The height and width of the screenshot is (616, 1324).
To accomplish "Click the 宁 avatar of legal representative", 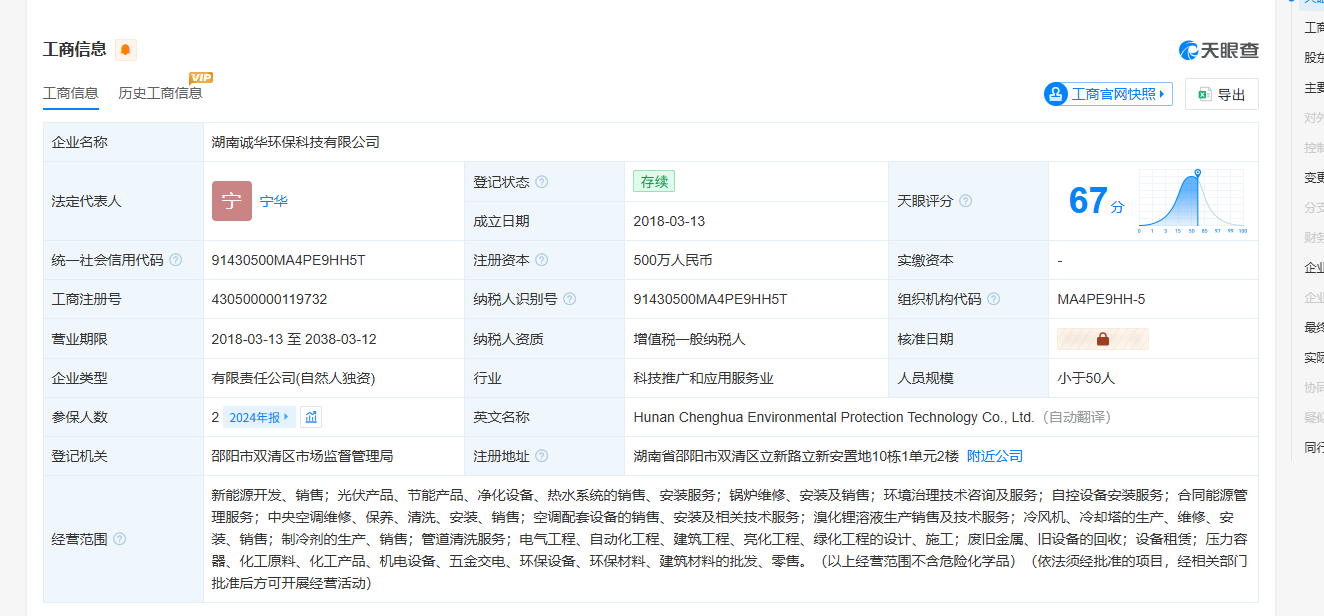I will pyautogui.click(x=231, y=201).
